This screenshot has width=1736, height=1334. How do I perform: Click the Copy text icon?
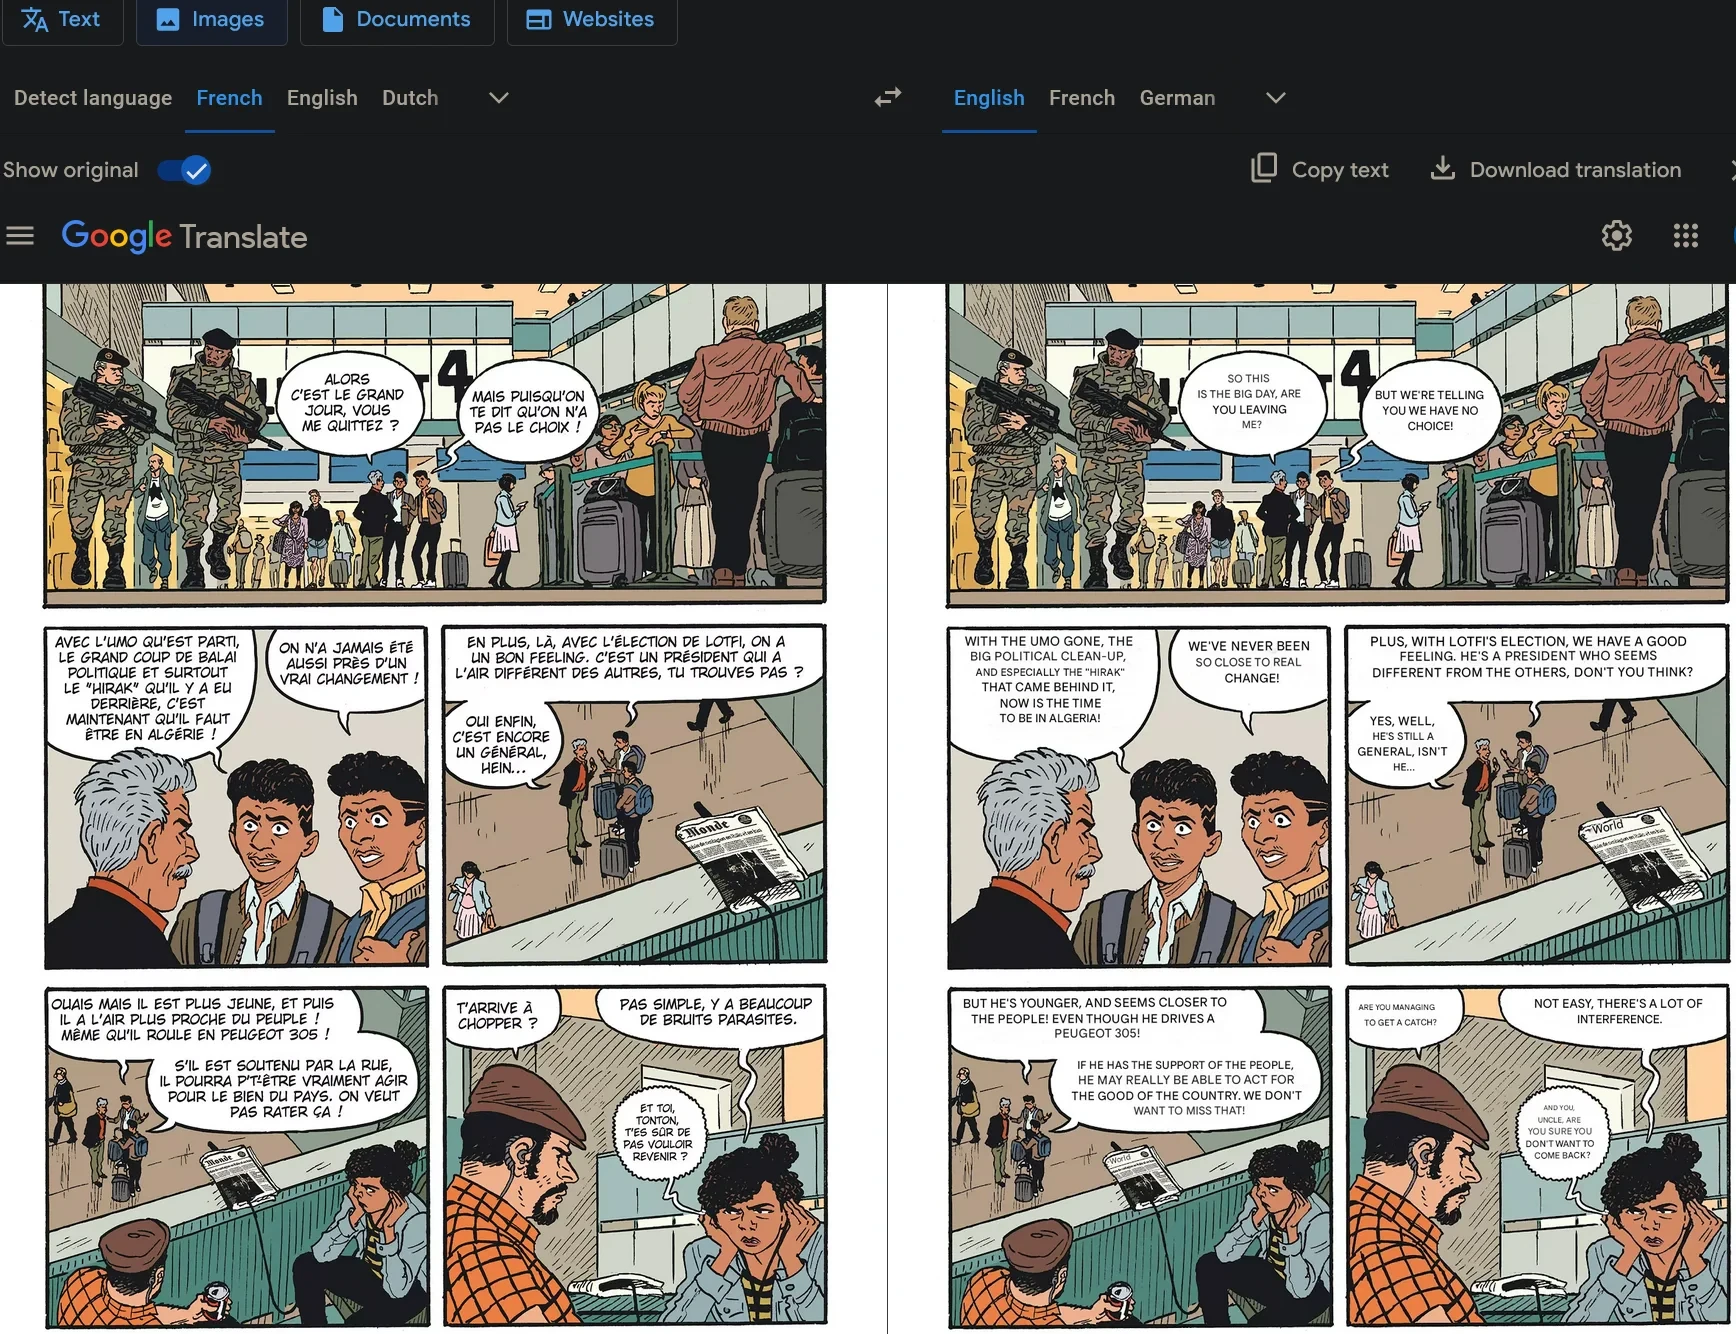(x=1264, y=168)
